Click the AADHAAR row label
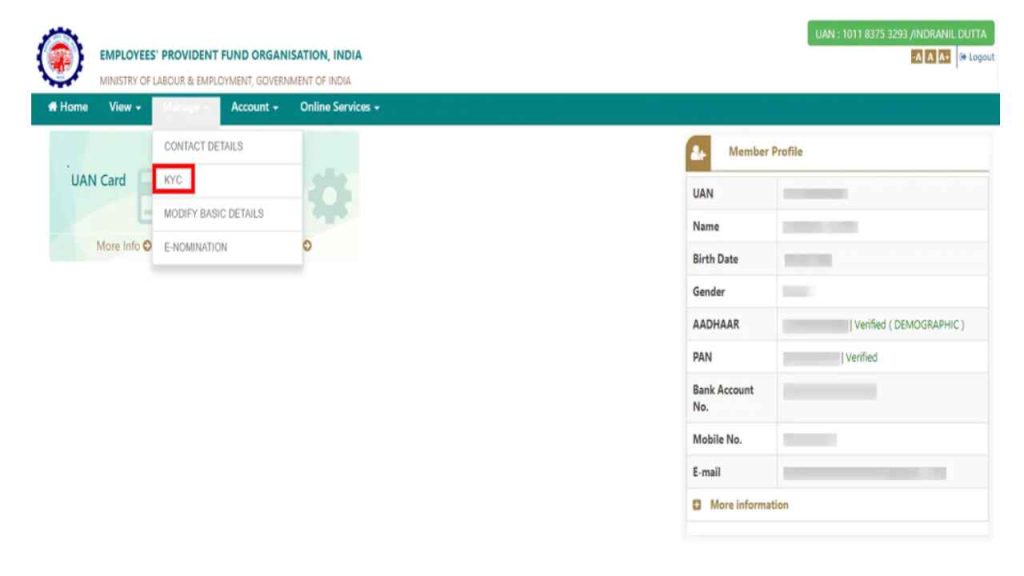 [x=716, y=325]
